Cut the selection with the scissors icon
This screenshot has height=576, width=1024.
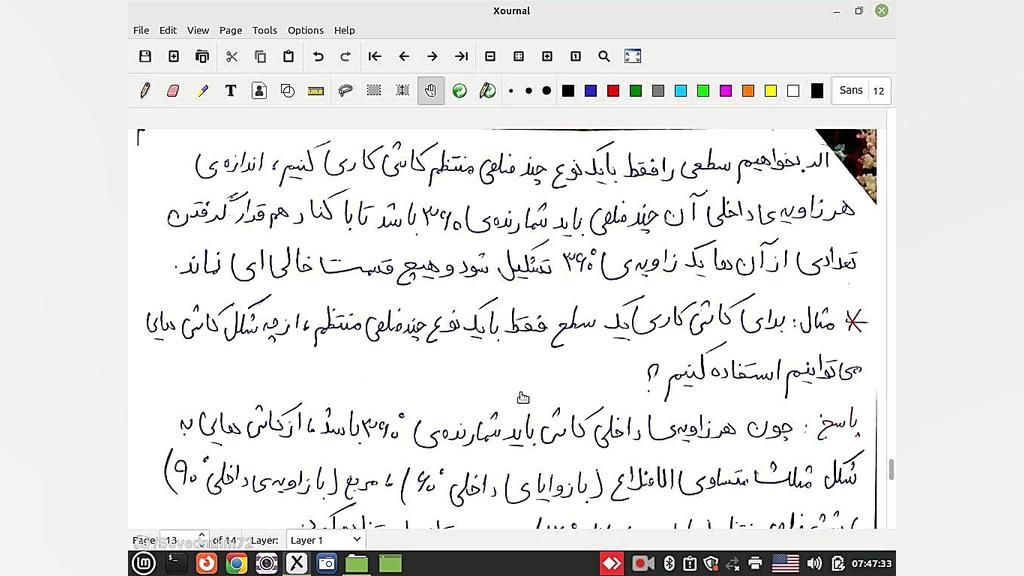[231, 56]
